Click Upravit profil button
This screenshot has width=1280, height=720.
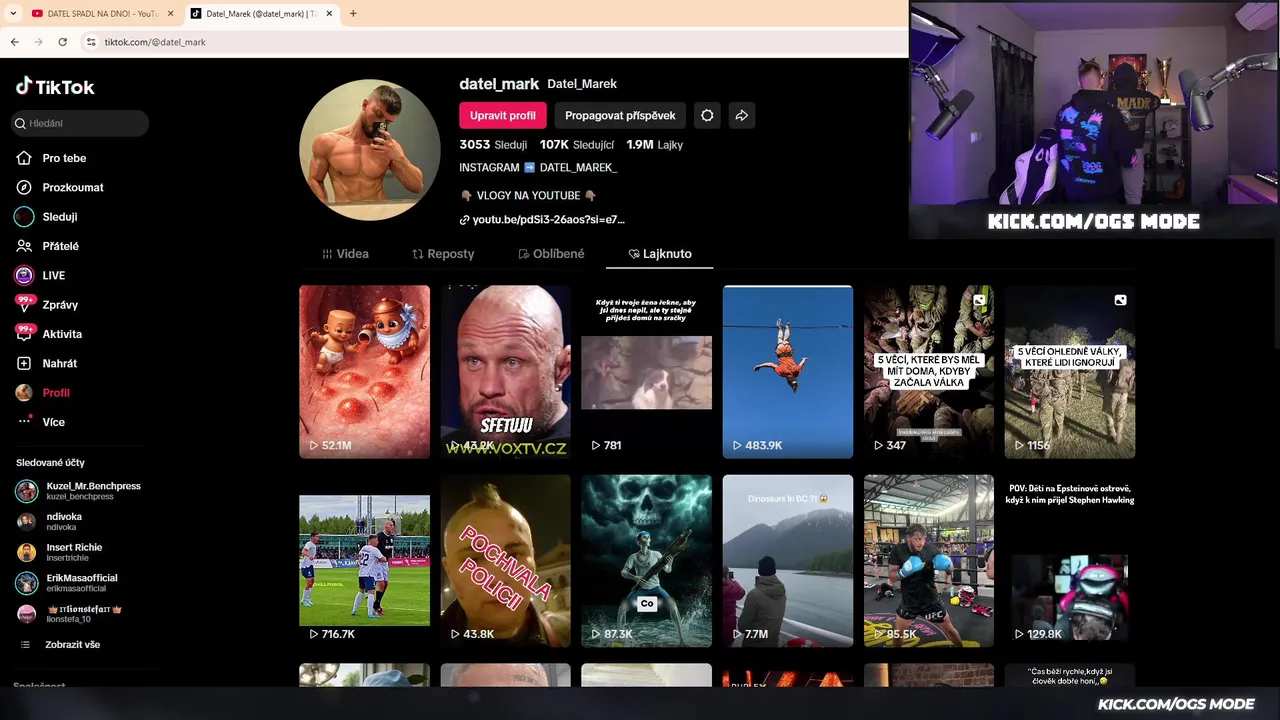tap(503, 115)
